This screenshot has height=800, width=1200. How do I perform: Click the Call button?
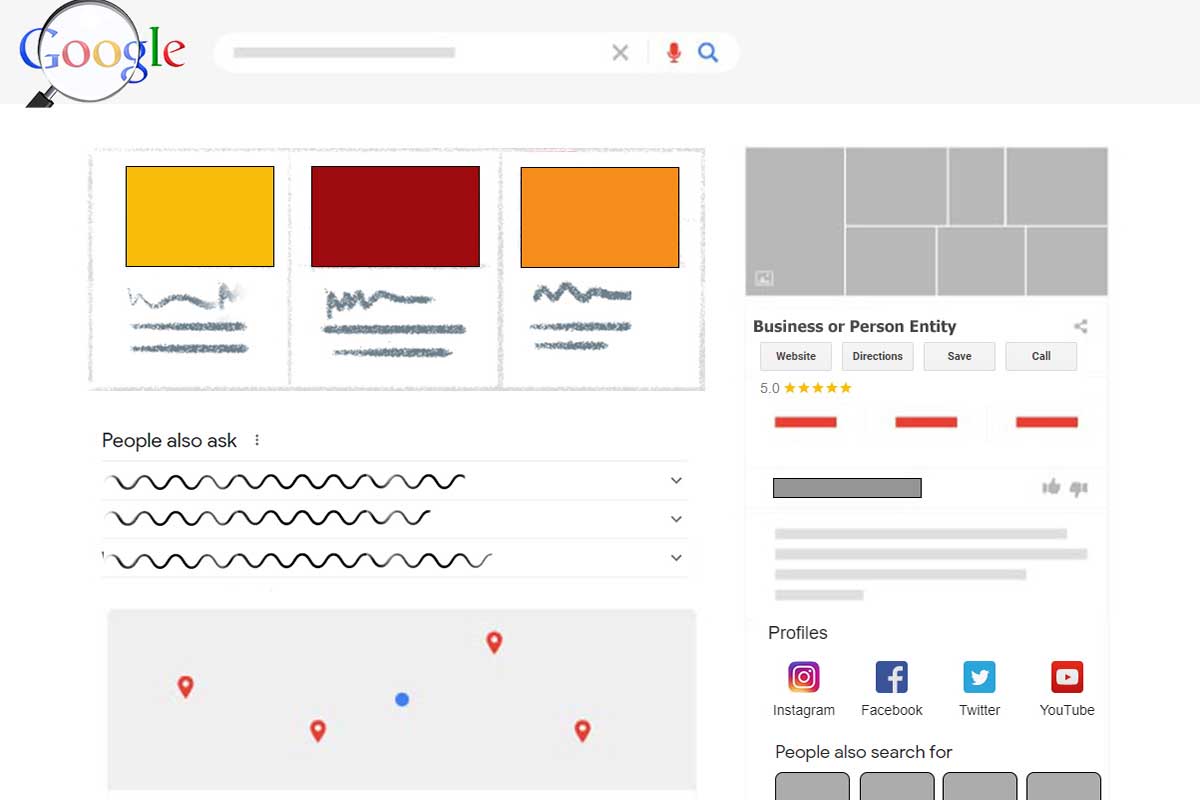(x=1041, y=356)
